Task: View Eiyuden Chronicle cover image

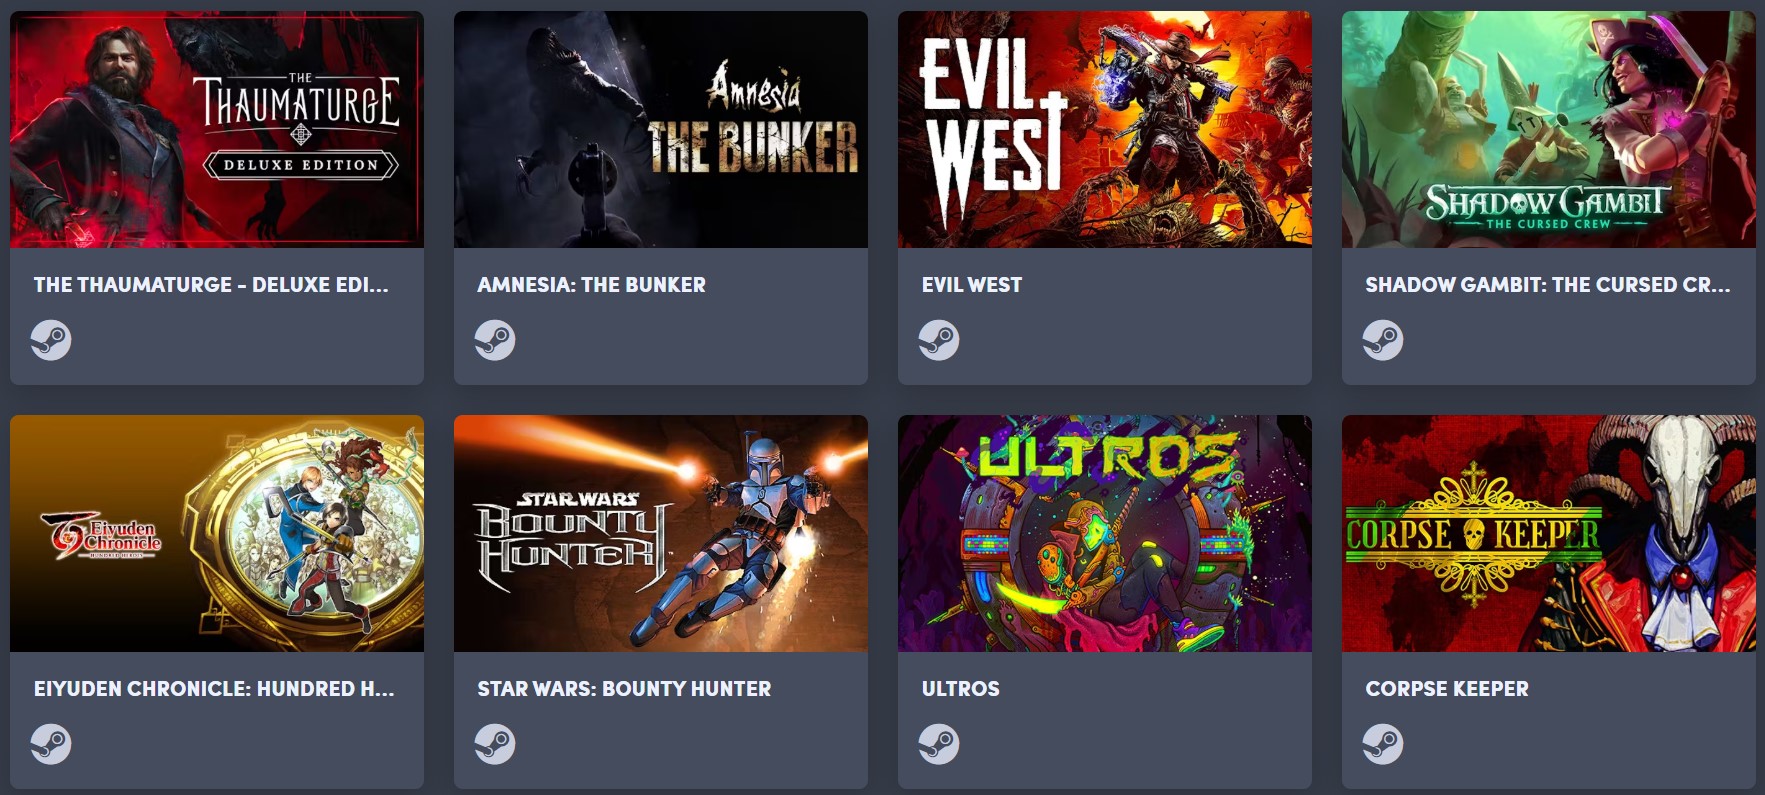Action: pyautogui.click(x=217, y=533)
